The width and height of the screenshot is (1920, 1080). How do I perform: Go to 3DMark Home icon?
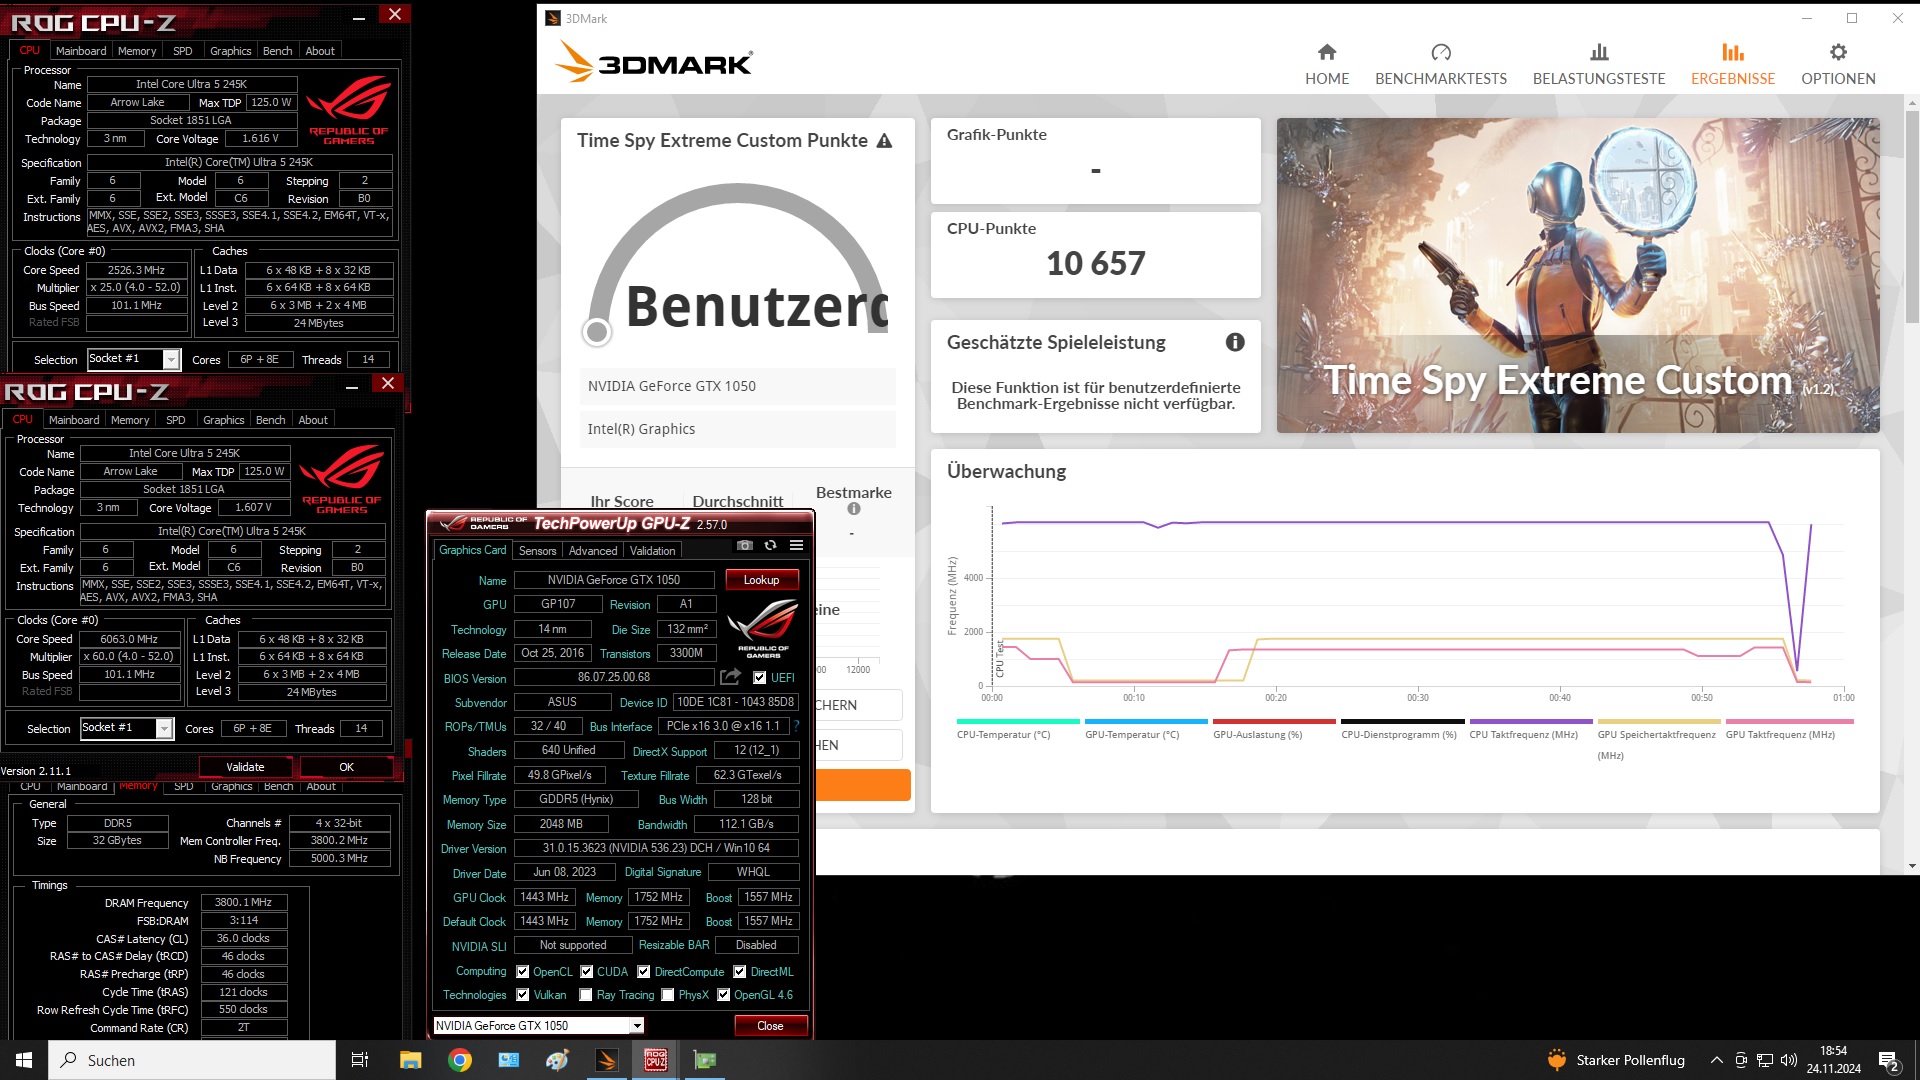[1327, 52]
